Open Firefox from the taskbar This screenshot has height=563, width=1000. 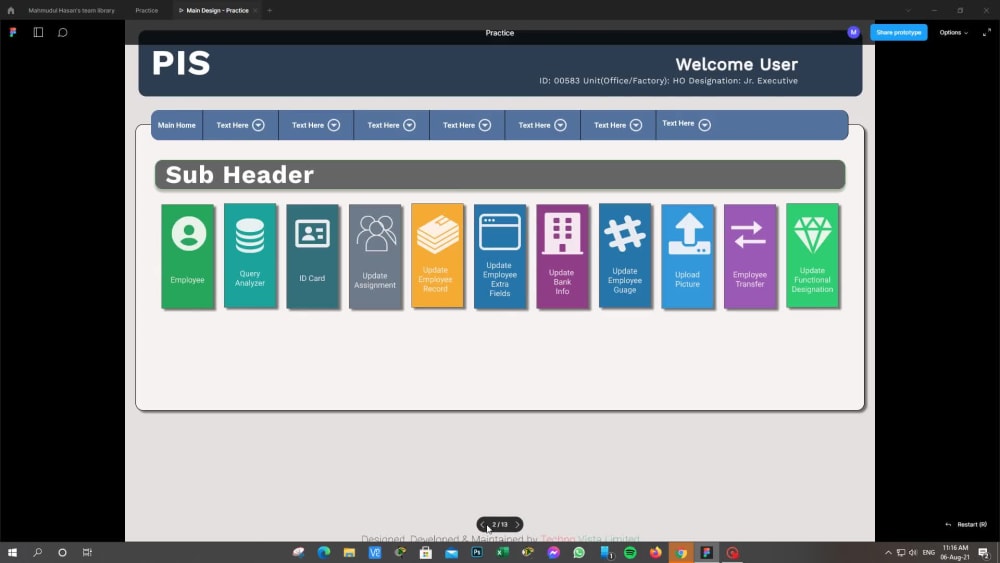coord(656,552)
